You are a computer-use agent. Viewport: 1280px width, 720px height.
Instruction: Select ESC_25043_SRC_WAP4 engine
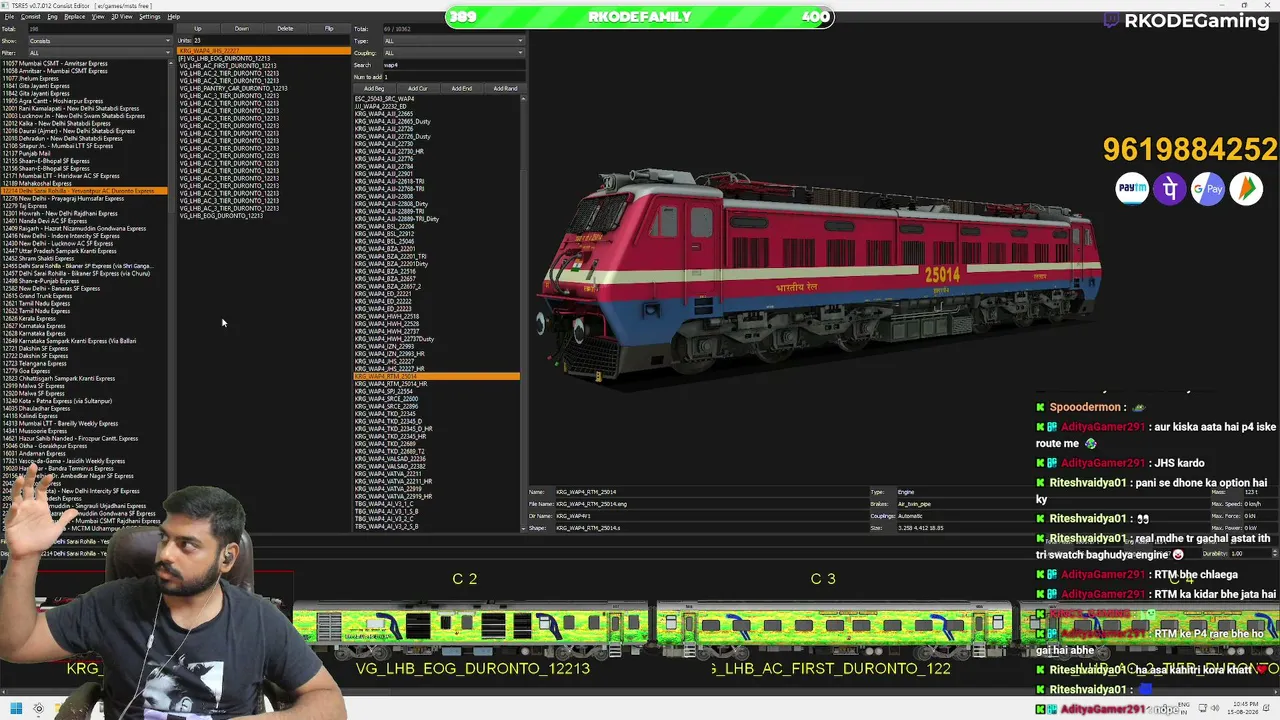click(437, 99)
